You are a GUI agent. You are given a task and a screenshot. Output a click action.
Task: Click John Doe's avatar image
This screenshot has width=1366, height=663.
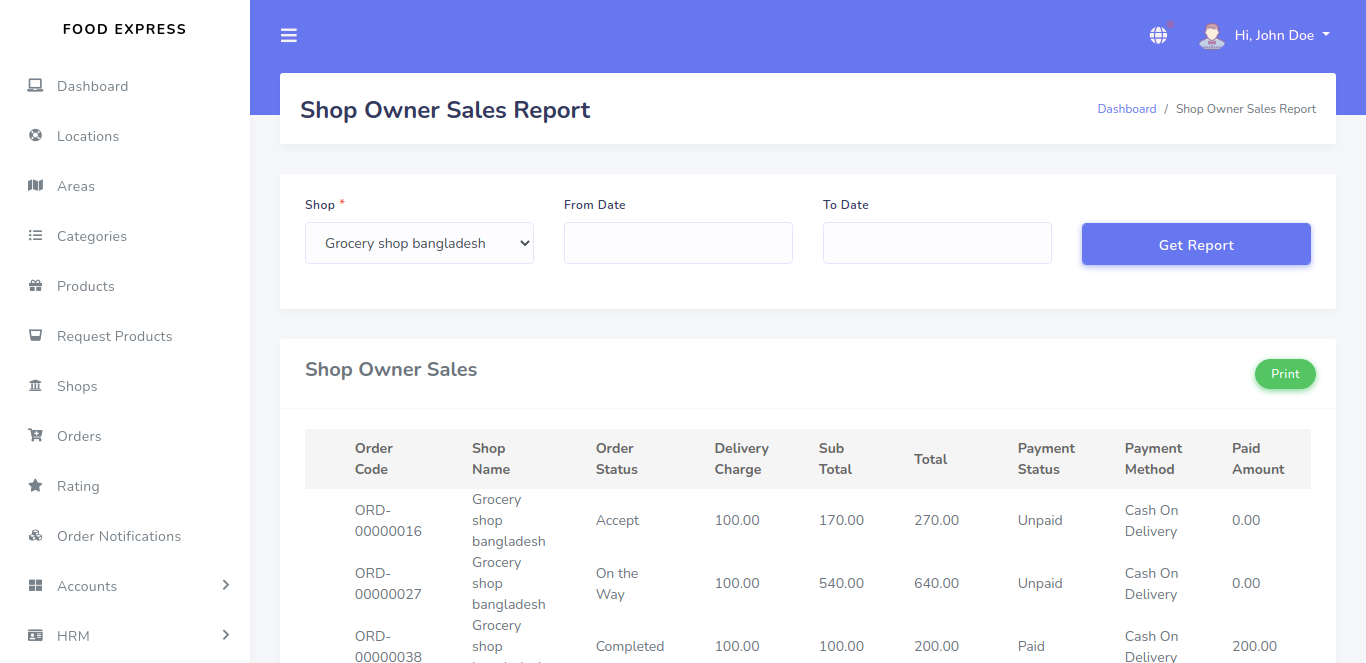tap(1212, 36)
